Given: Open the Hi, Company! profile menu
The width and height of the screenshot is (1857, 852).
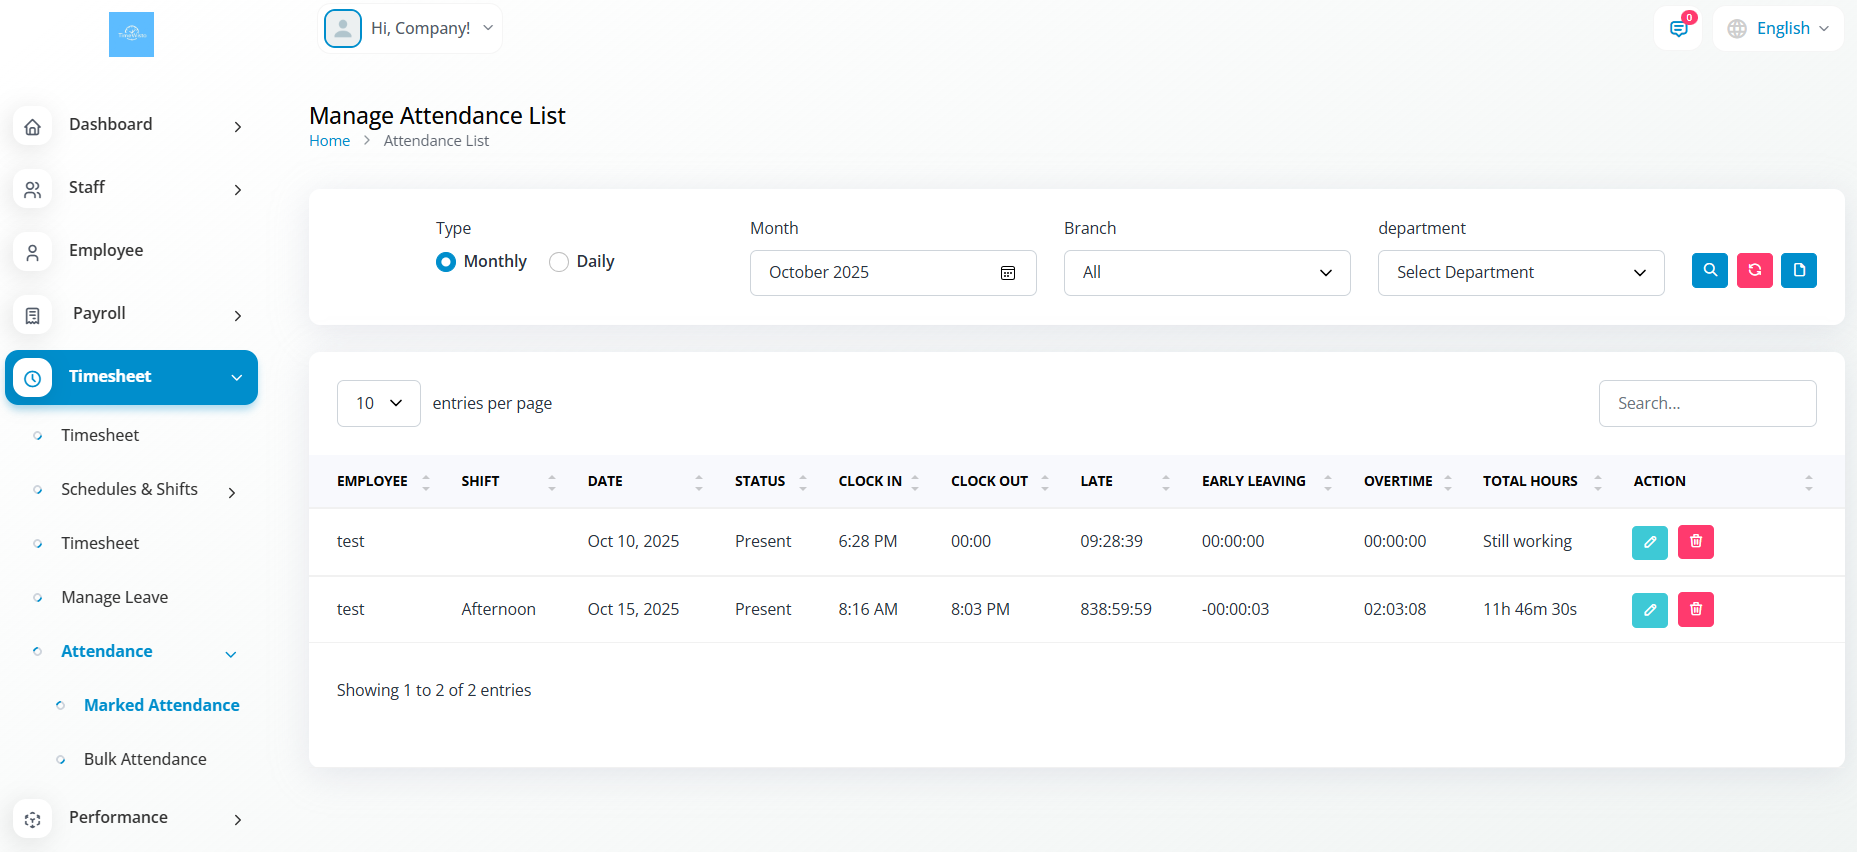Looking at the screenshot, I should click(x=410, y=29).
